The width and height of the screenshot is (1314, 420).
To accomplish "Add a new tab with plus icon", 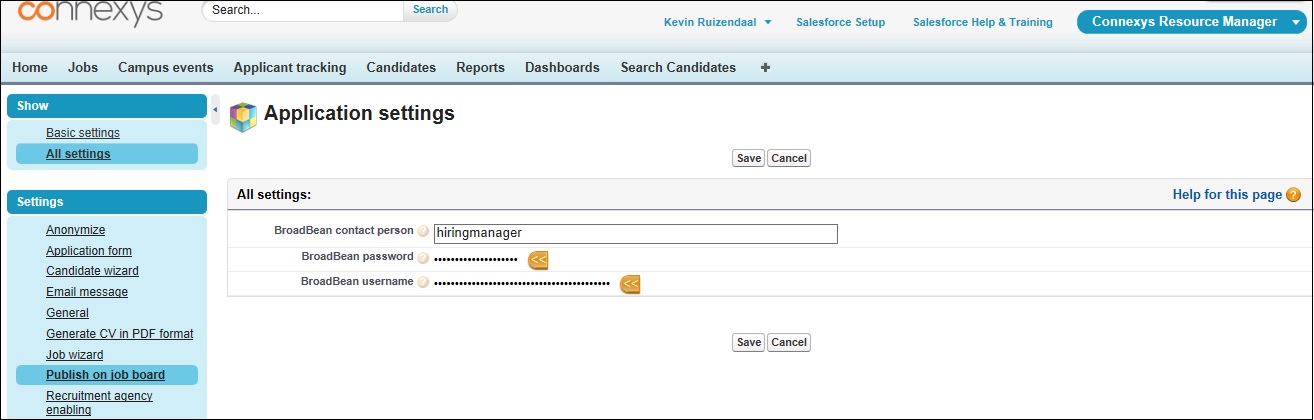I will click(766, 67).
